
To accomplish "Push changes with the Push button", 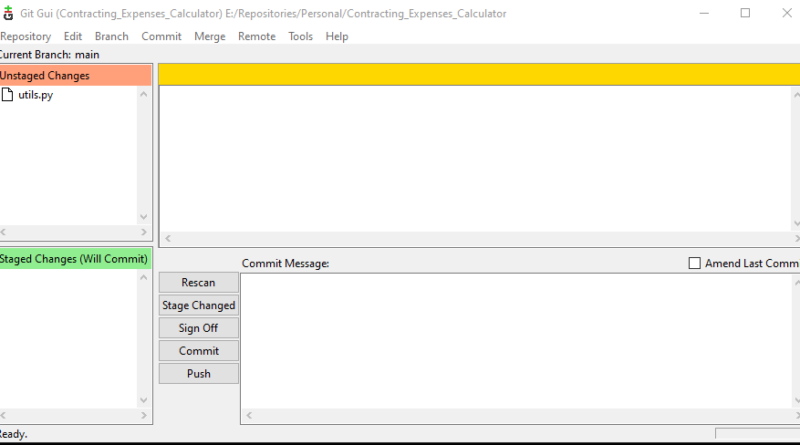I will [x=198, y=373].
